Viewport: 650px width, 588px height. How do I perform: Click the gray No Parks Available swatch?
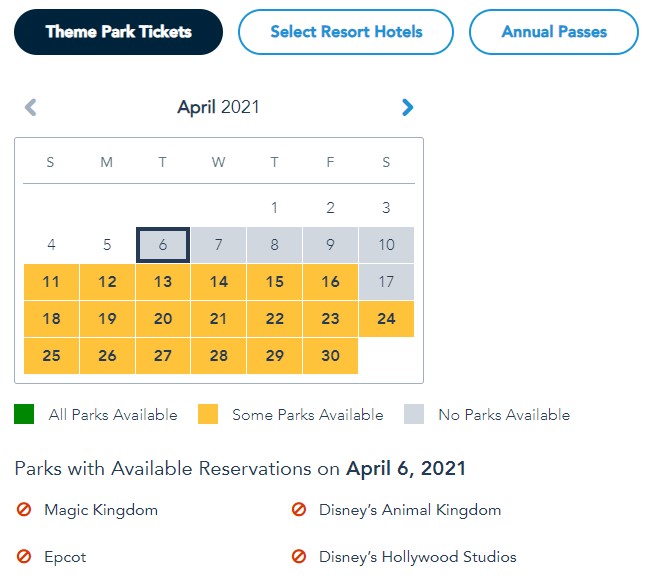point(414,414)
